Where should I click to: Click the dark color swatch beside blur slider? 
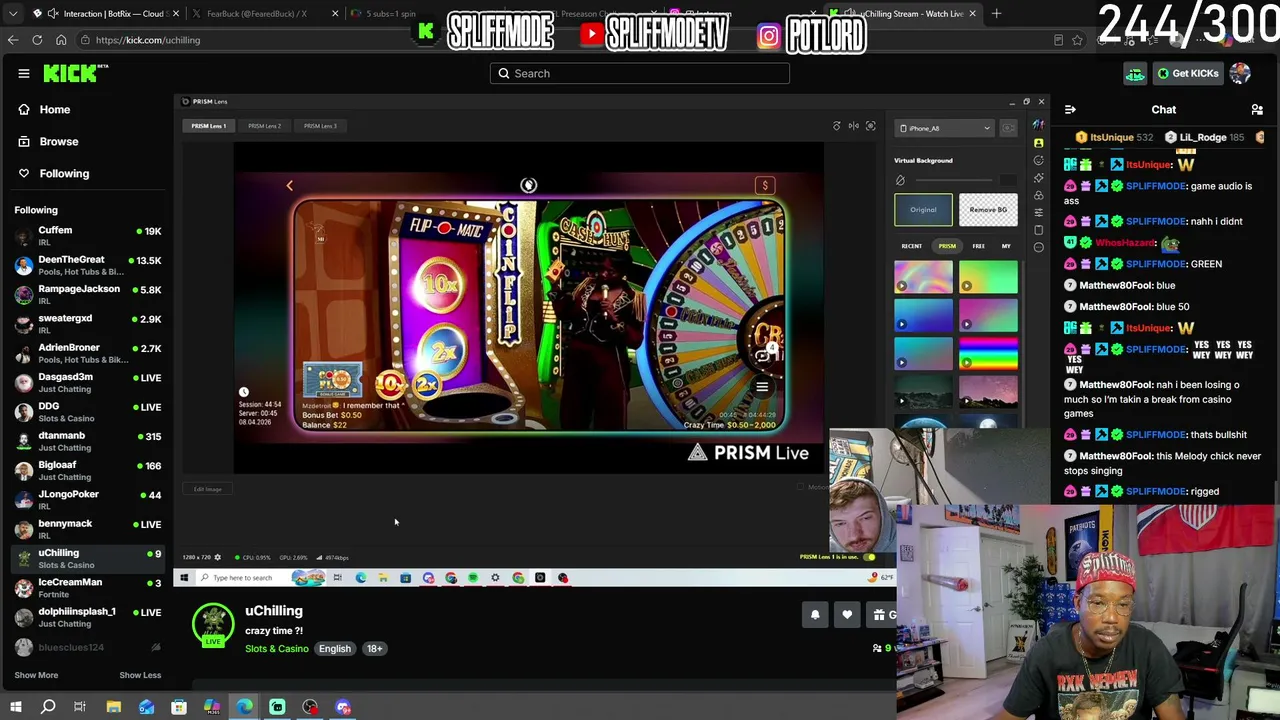1008,181
